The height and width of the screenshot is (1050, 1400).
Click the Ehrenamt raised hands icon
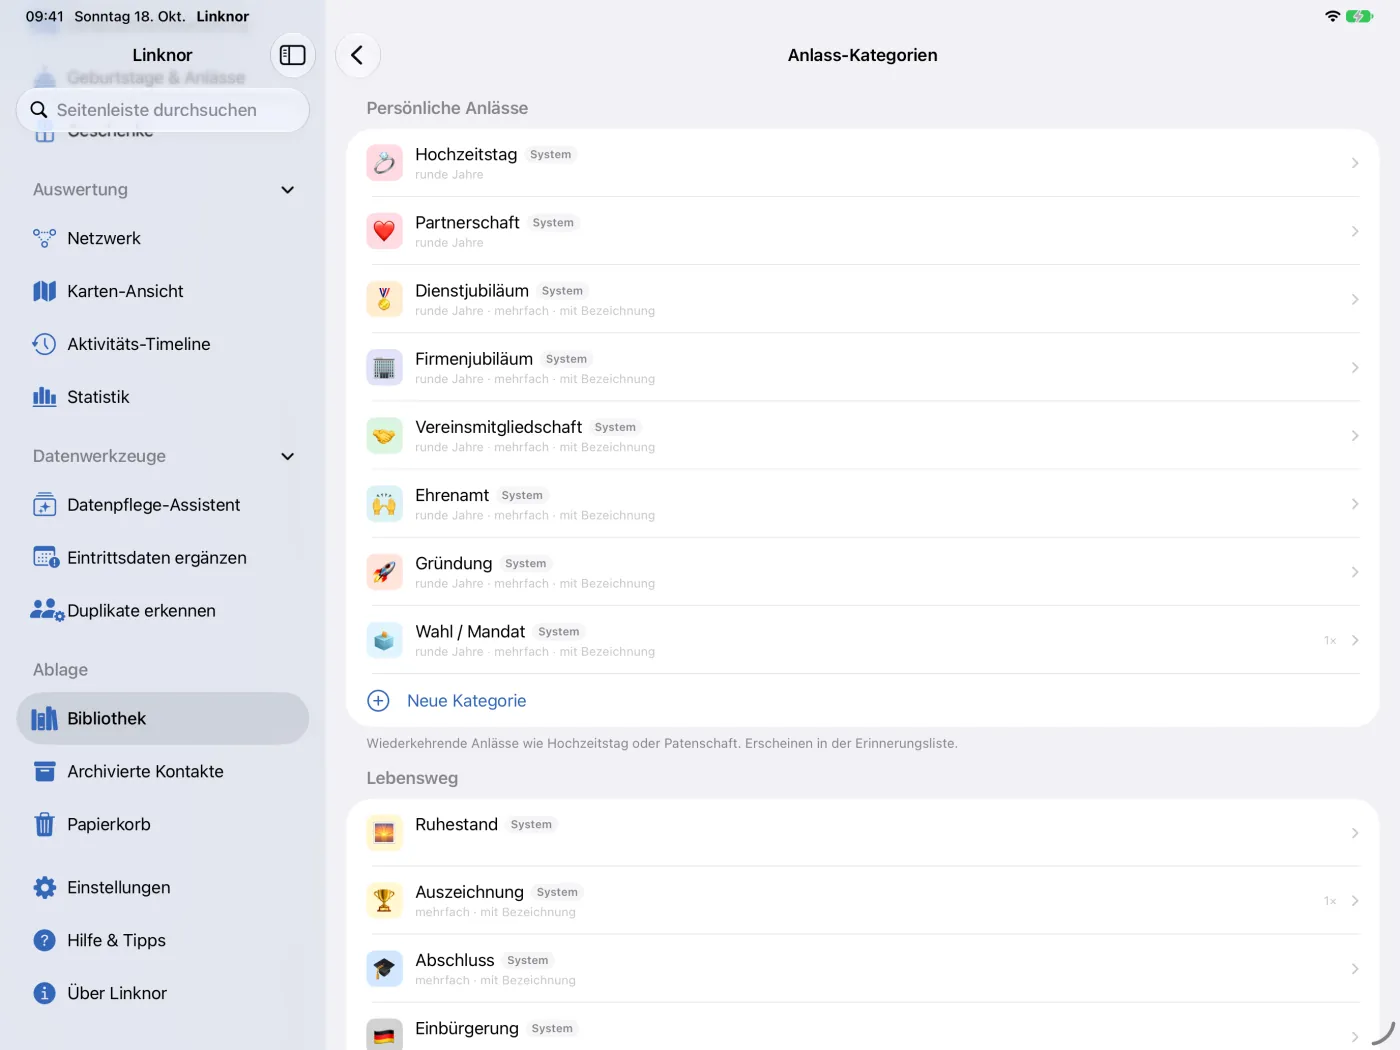click(x=384, y=504)
